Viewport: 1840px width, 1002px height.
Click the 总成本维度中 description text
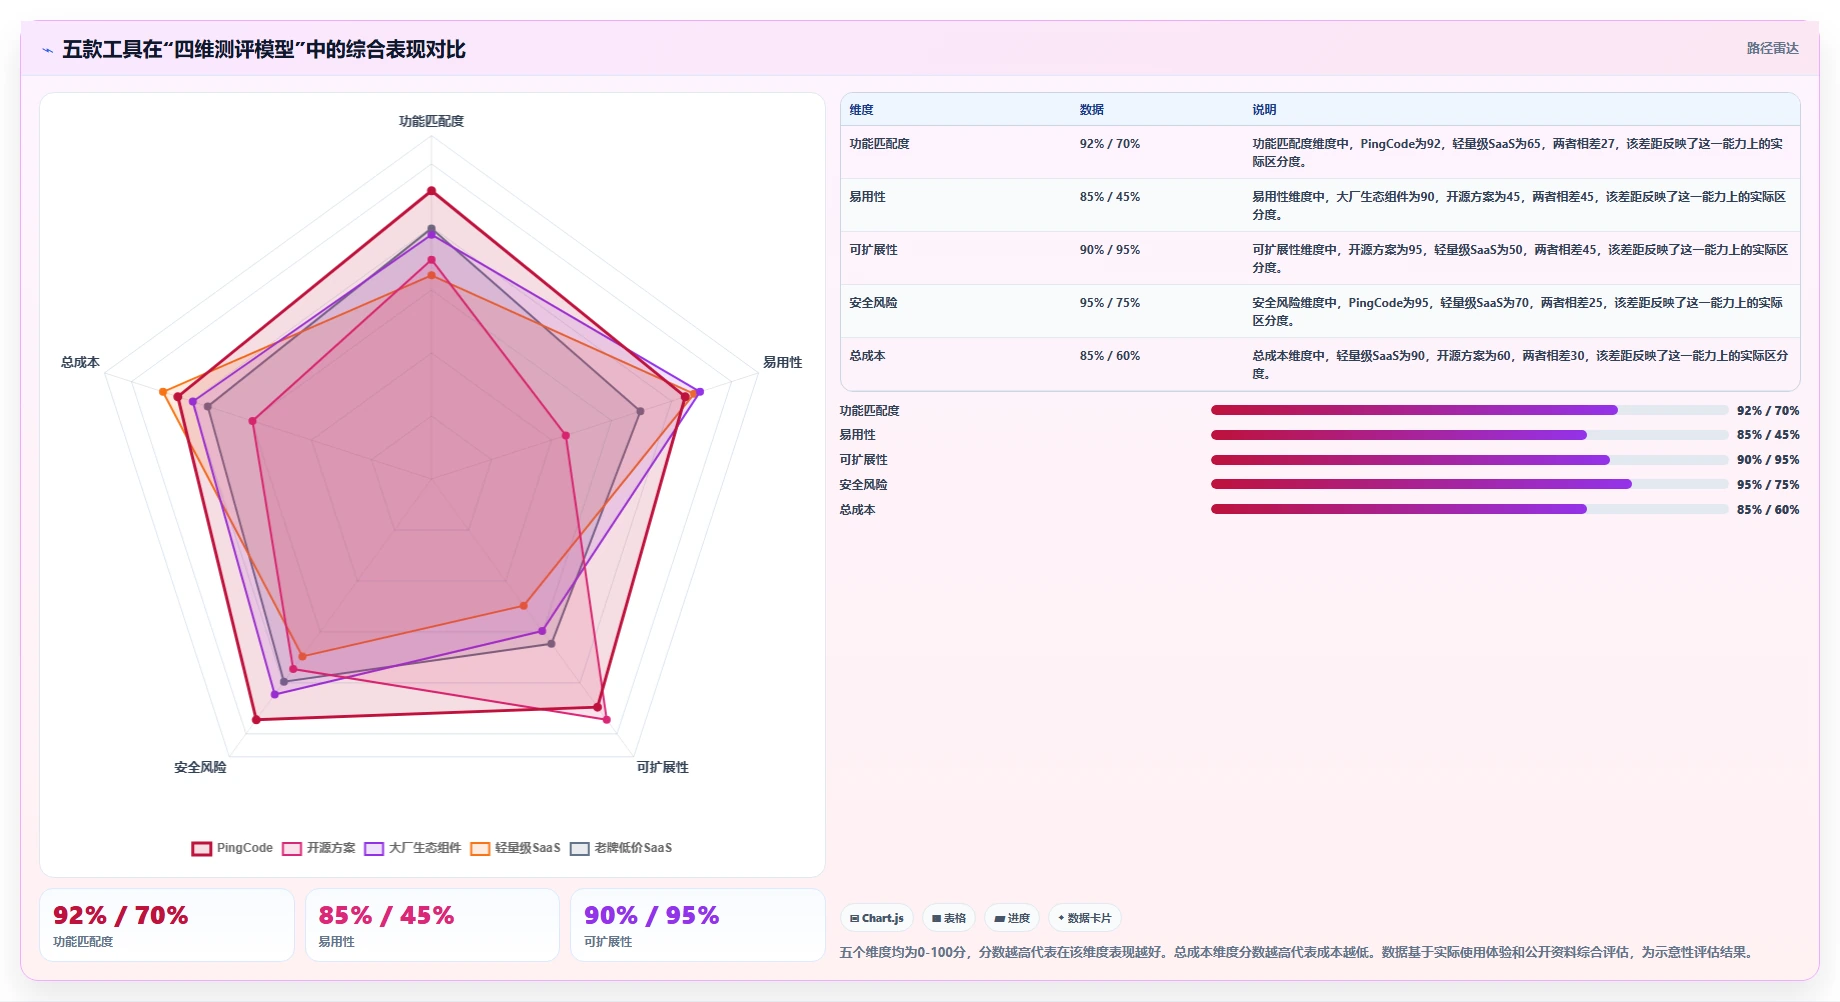pos(1520,365)
